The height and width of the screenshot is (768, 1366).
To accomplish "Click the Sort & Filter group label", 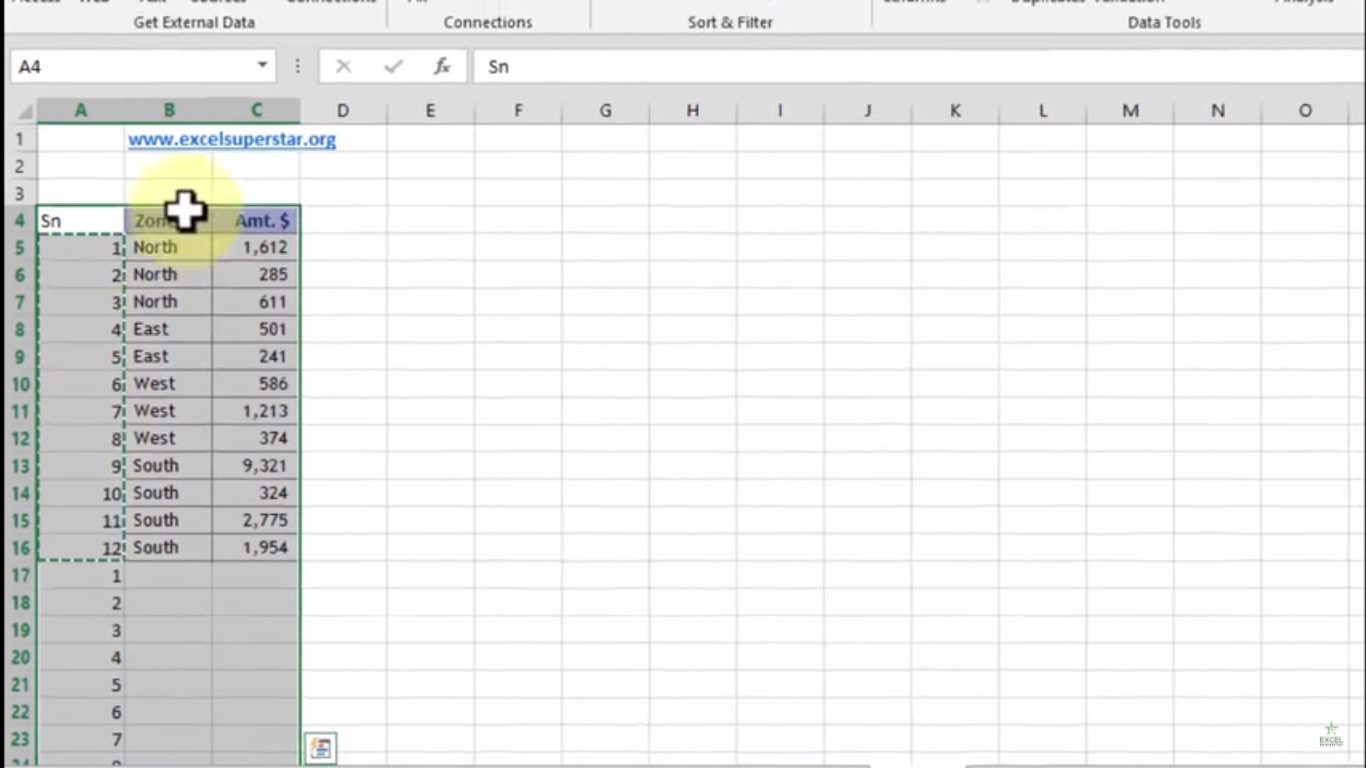I will (730, 22).
